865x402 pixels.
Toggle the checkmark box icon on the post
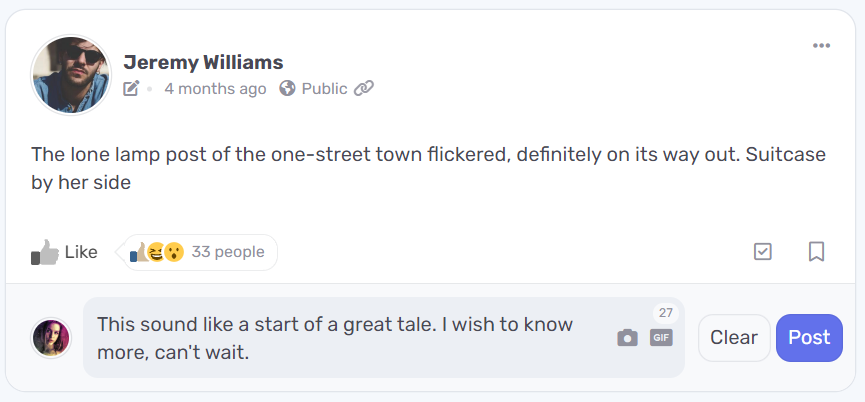click(762, 252)
